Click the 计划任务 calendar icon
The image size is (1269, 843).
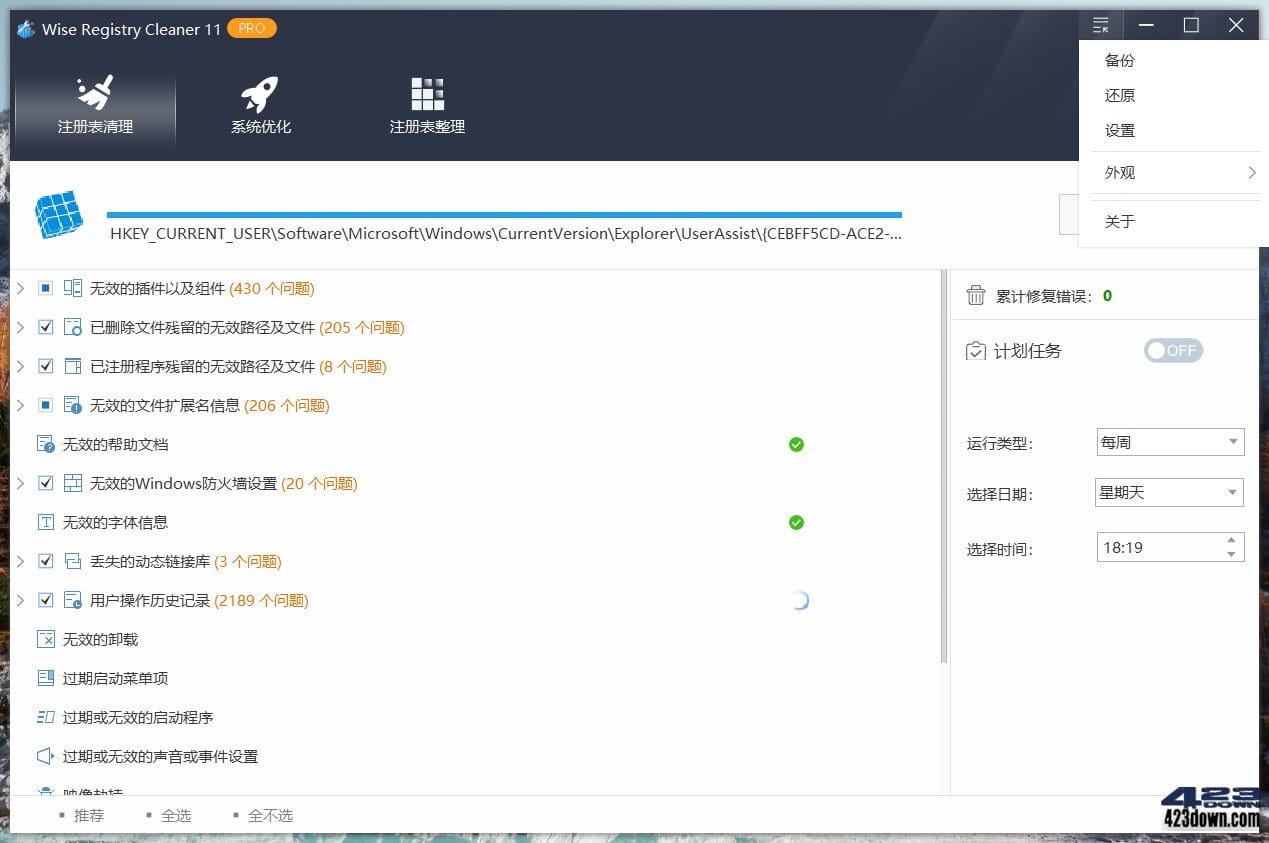(x=976, y=351)
